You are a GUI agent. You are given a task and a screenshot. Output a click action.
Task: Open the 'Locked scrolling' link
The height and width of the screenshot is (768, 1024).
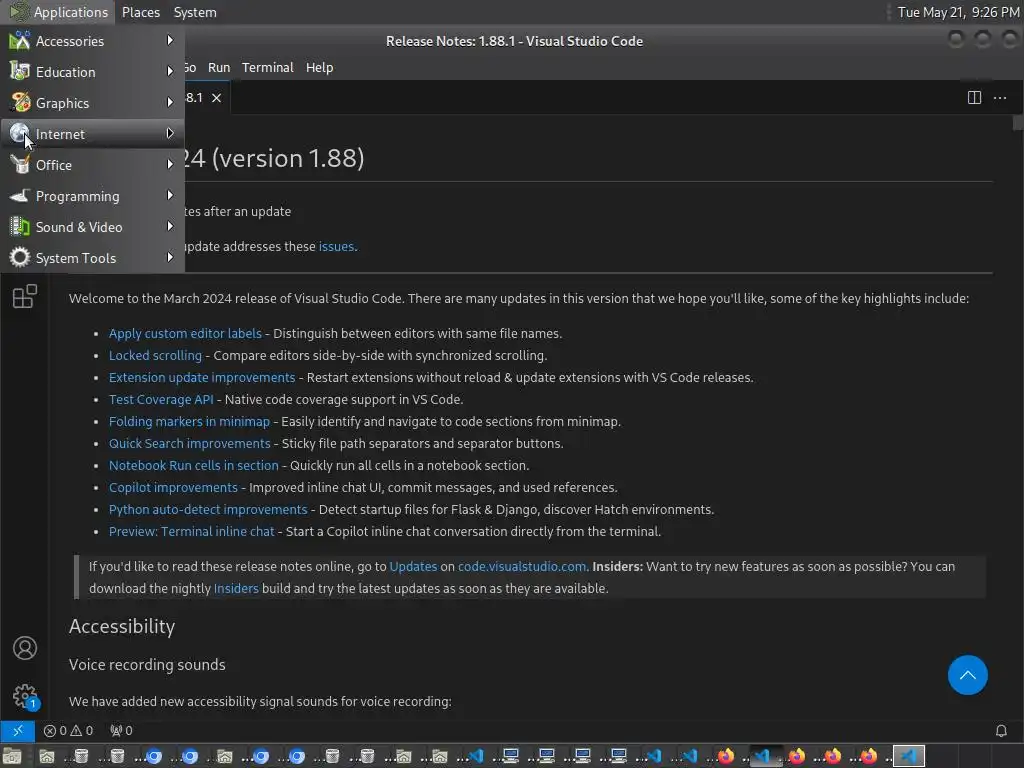click(155, 355)
